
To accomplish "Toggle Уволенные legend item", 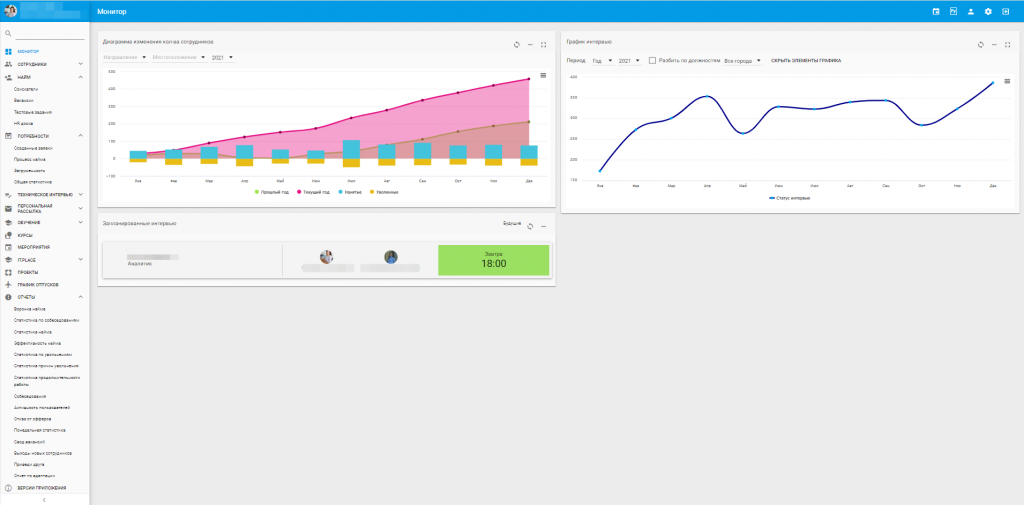I will click(x=386, y=192).
